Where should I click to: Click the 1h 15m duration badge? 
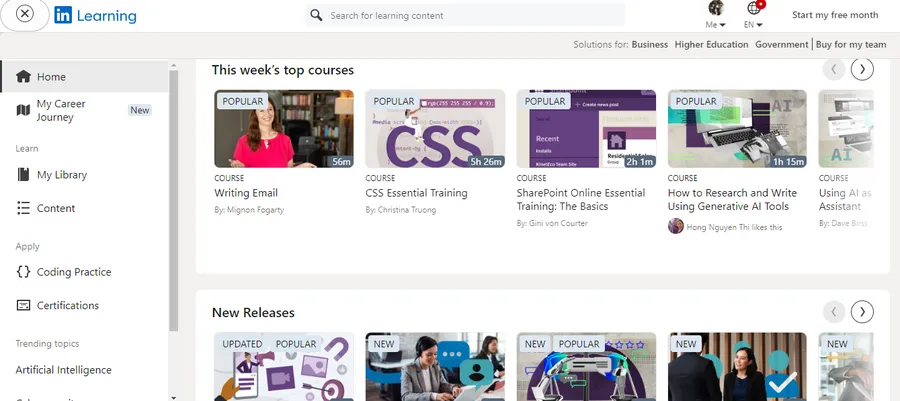tap(788, 162)
